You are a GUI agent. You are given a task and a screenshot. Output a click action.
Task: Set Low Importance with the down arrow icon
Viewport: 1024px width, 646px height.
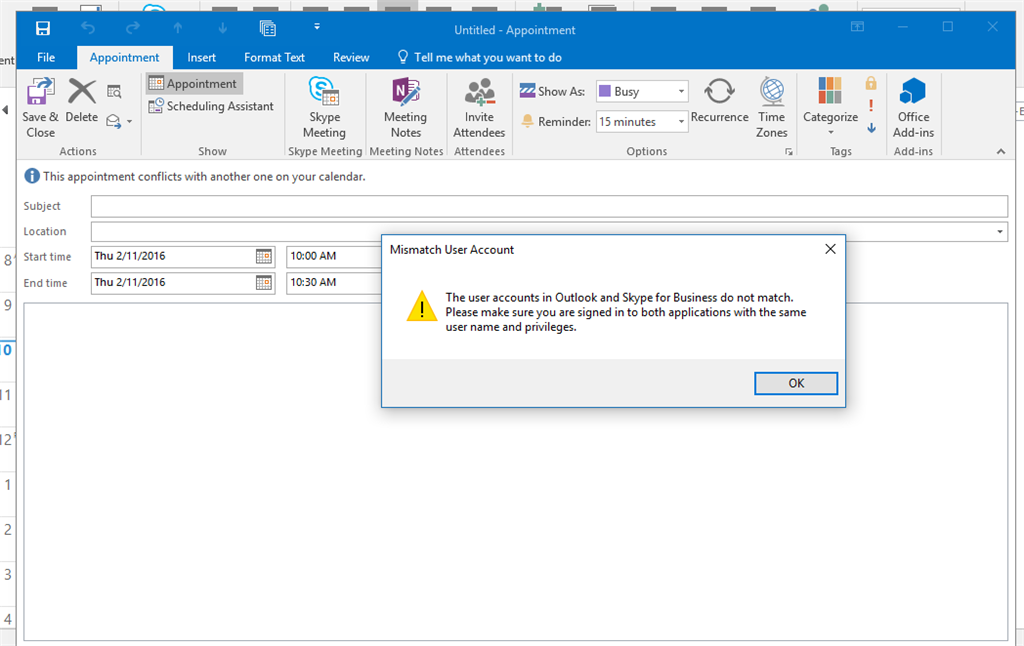pyautogui.click(x=871, y=127)
